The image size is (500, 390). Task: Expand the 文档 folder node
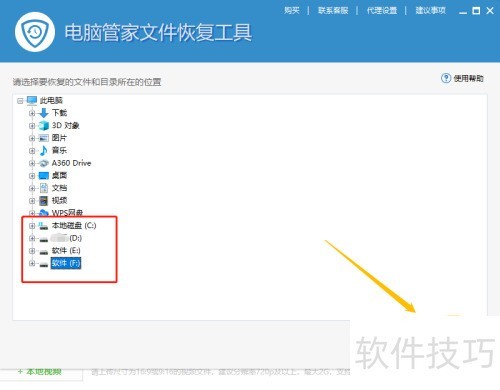[32, 188]
